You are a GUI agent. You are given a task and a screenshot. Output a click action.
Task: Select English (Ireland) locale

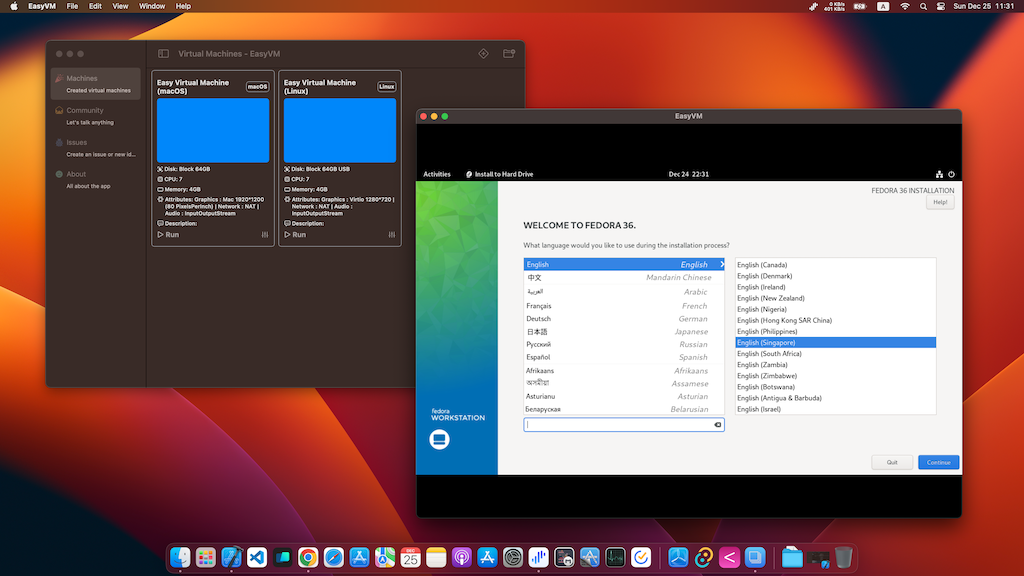pyautogui.click(x=835, y=287)
